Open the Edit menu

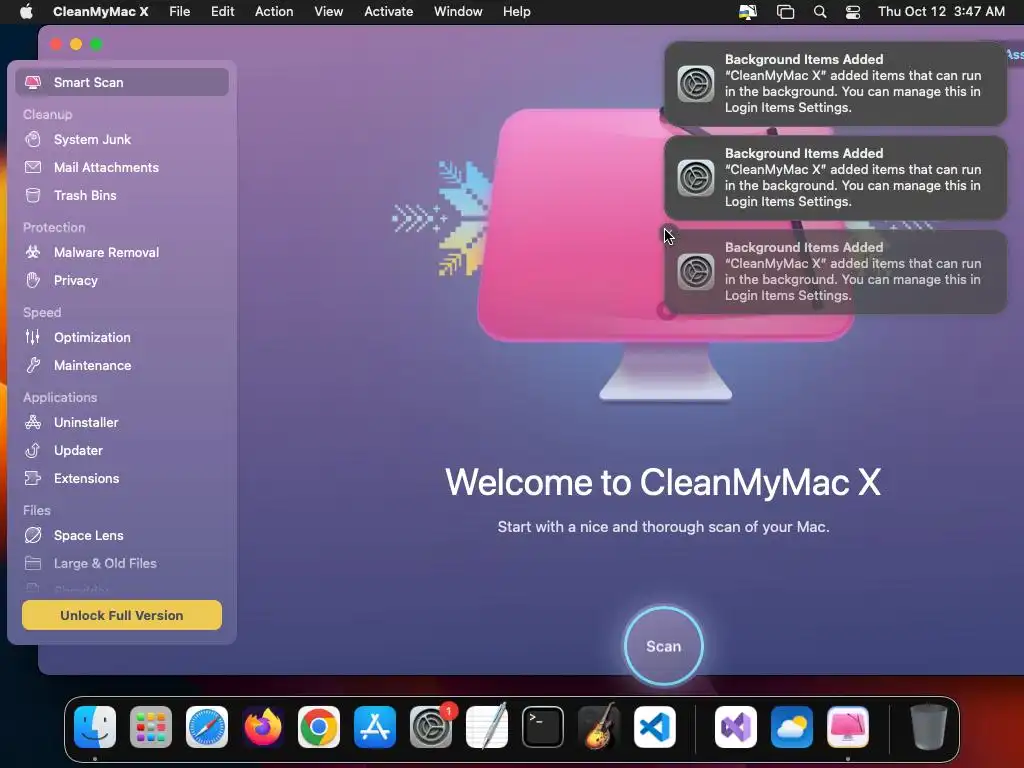[222, 12]
